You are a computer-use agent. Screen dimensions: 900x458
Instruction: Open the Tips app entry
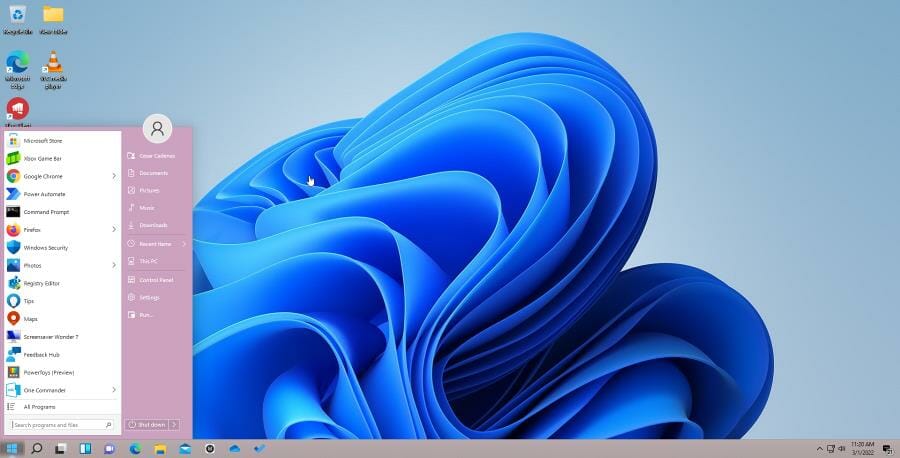click(62, 301)
